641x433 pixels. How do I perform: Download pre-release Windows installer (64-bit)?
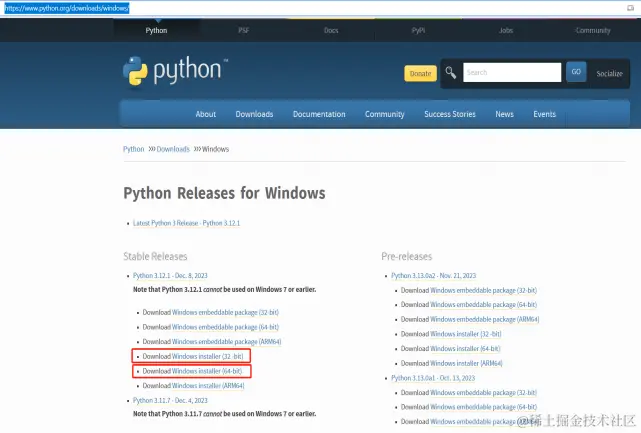[465, 349]
